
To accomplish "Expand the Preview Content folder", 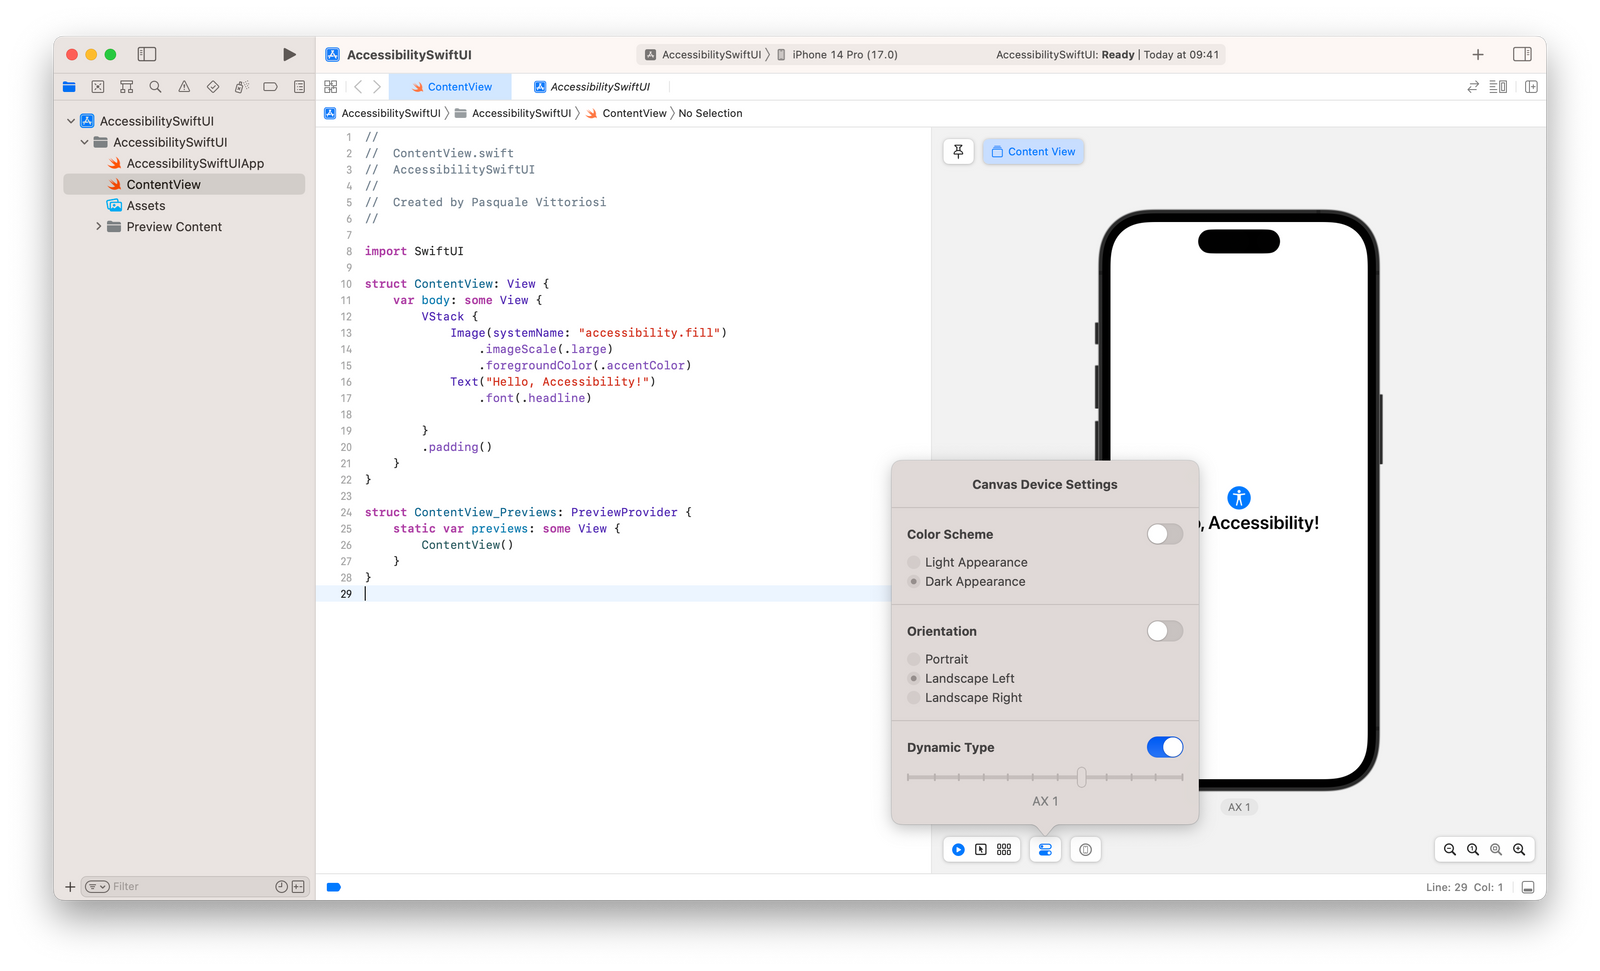I will tap(97, 226).
